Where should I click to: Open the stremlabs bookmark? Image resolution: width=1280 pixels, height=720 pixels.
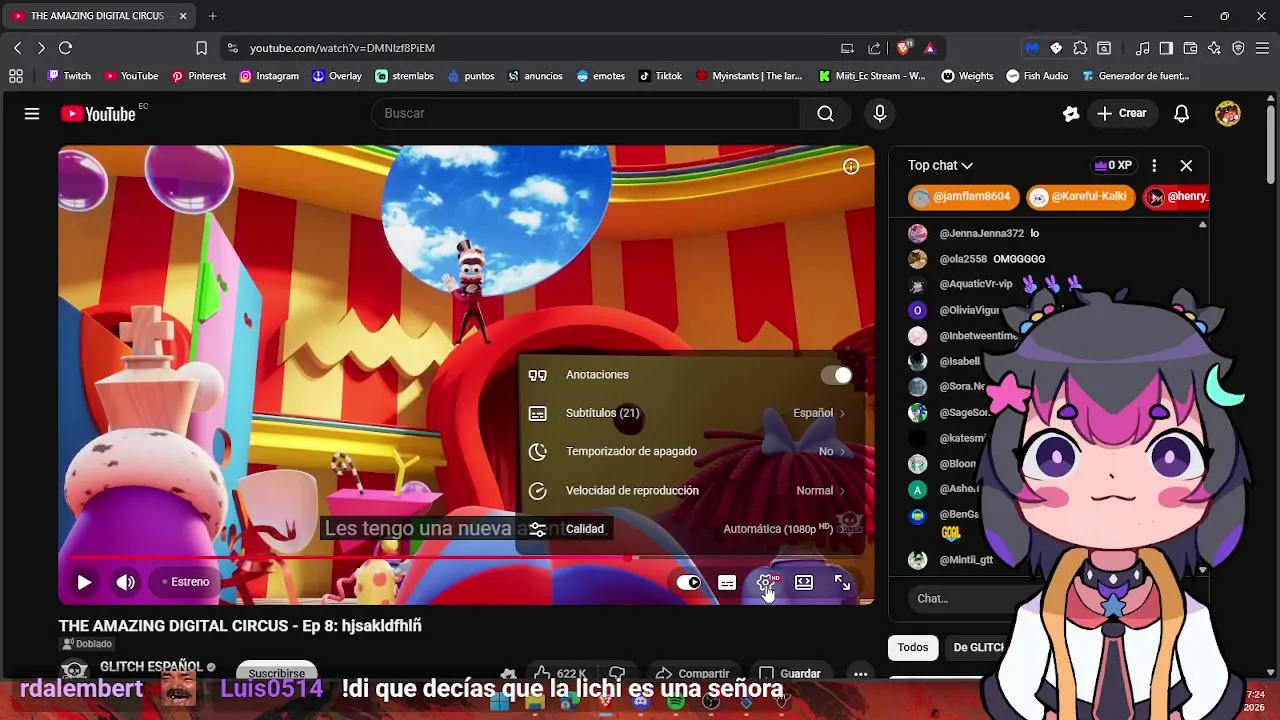pos(404,76)
